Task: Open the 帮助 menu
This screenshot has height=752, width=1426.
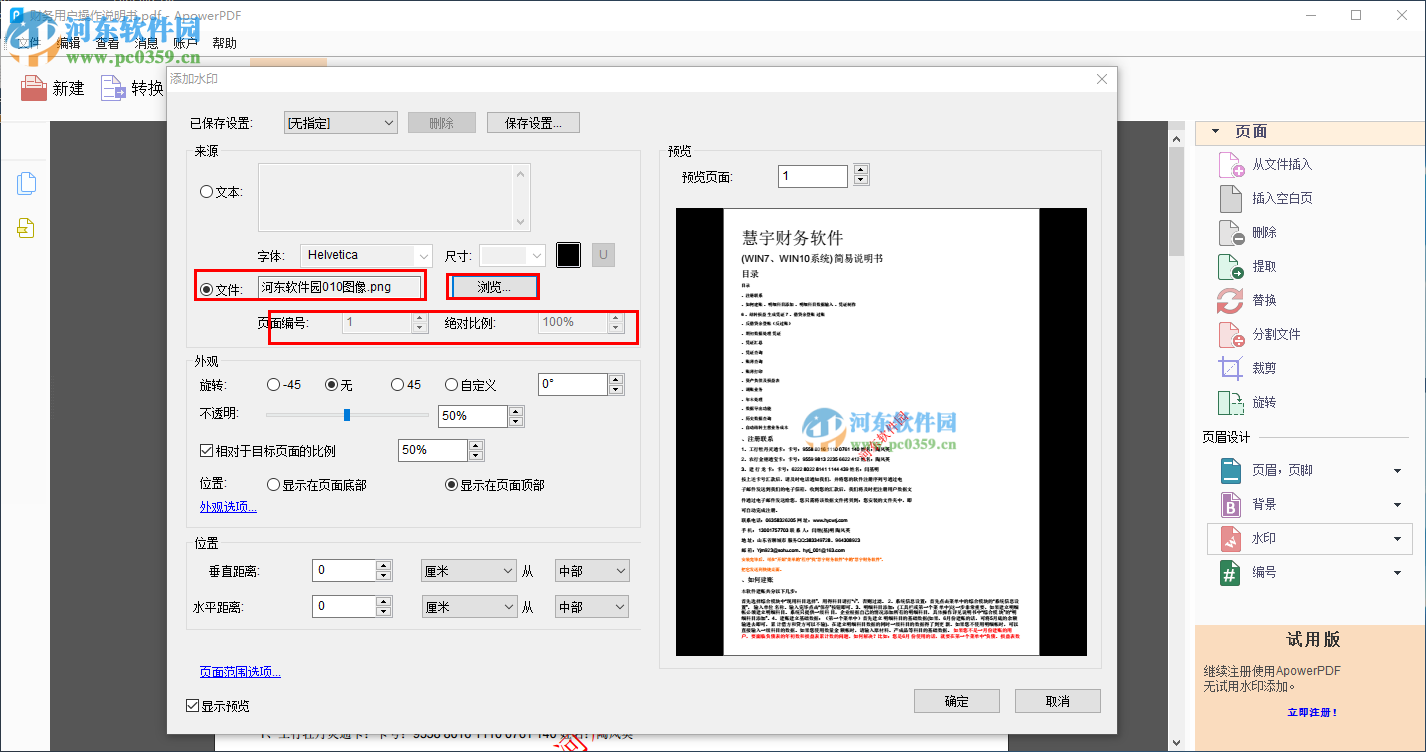Action: 224,43
